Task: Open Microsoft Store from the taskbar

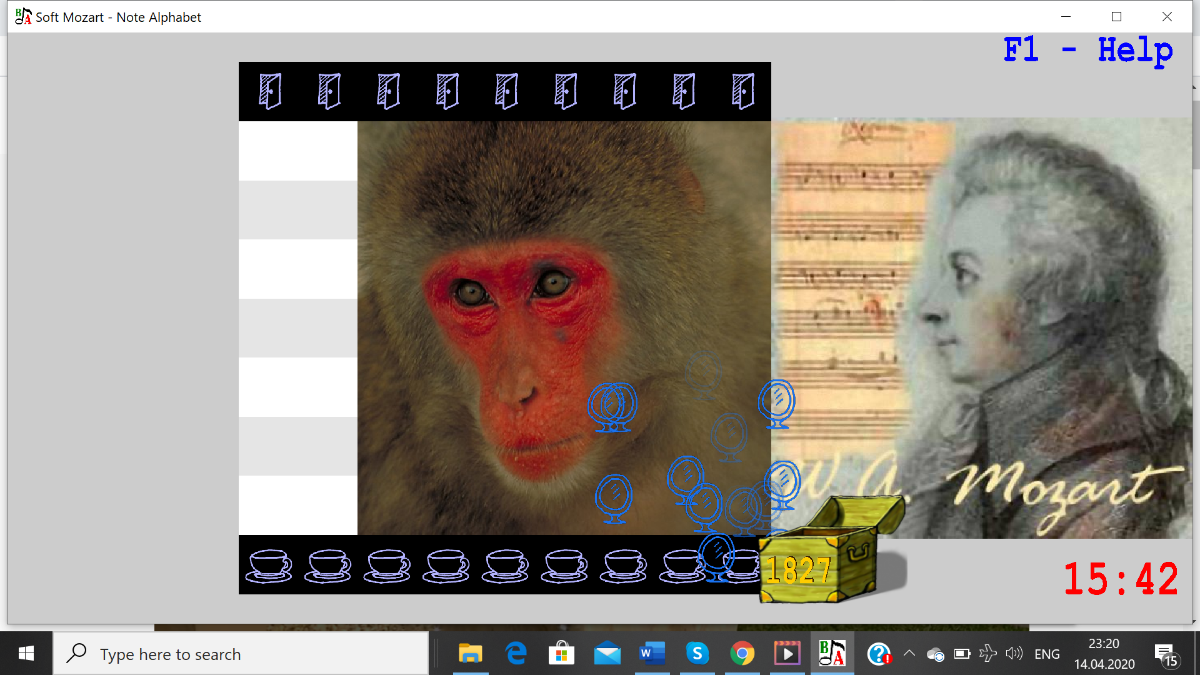Action: 562,654
